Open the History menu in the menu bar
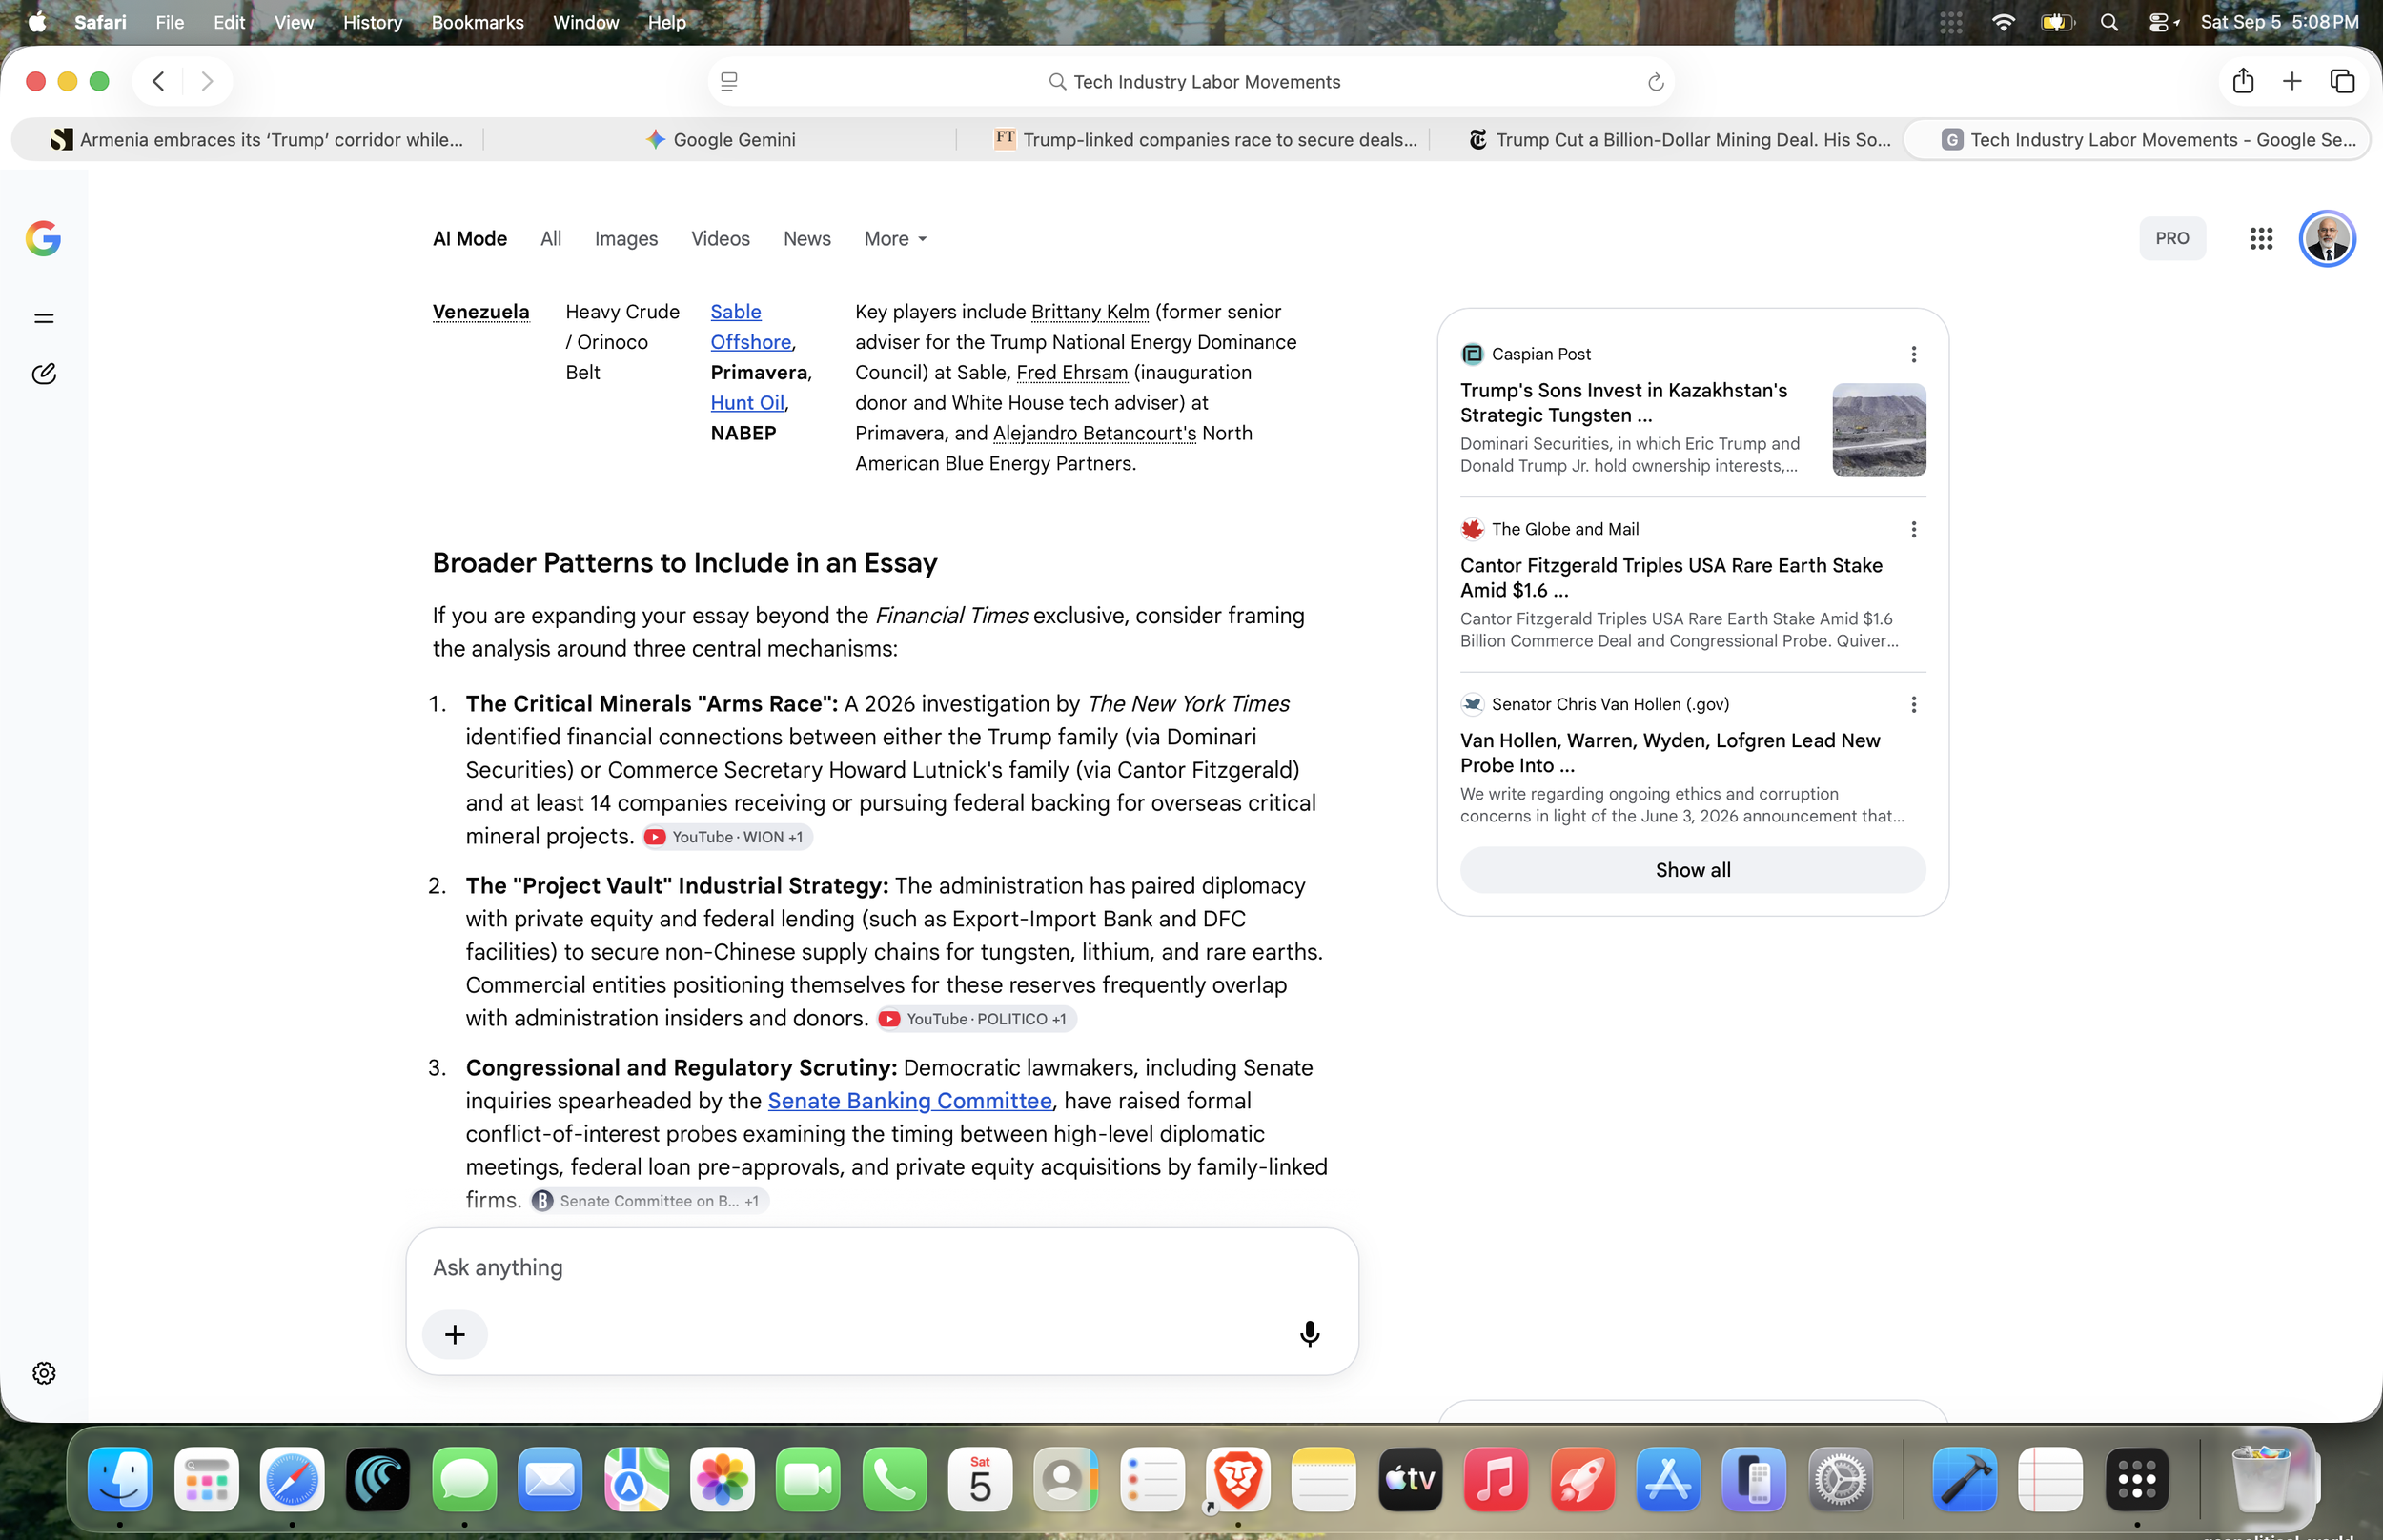2383x1540 pixels. [x=372, y=22]
